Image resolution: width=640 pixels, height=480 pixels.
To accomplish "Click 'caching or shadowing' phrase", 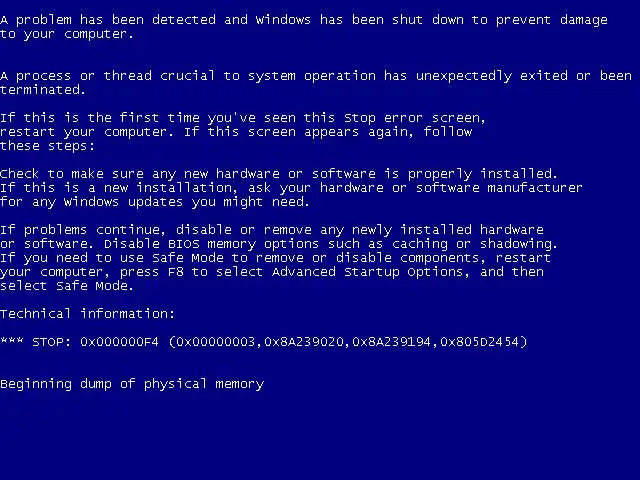I will click(x=473, y=244).
